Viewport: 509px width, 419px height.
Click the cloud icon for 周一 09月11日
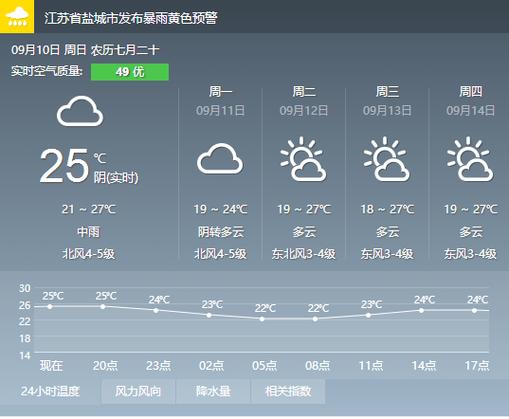click(x=220, y=159)
